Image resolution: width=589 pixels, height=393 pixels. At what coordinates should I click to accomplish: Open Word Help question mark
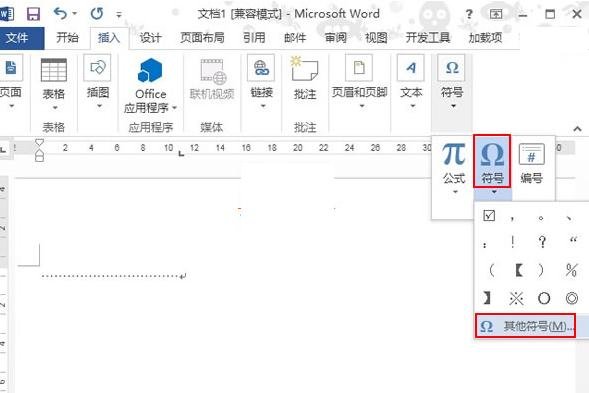[x=469, y=15]
